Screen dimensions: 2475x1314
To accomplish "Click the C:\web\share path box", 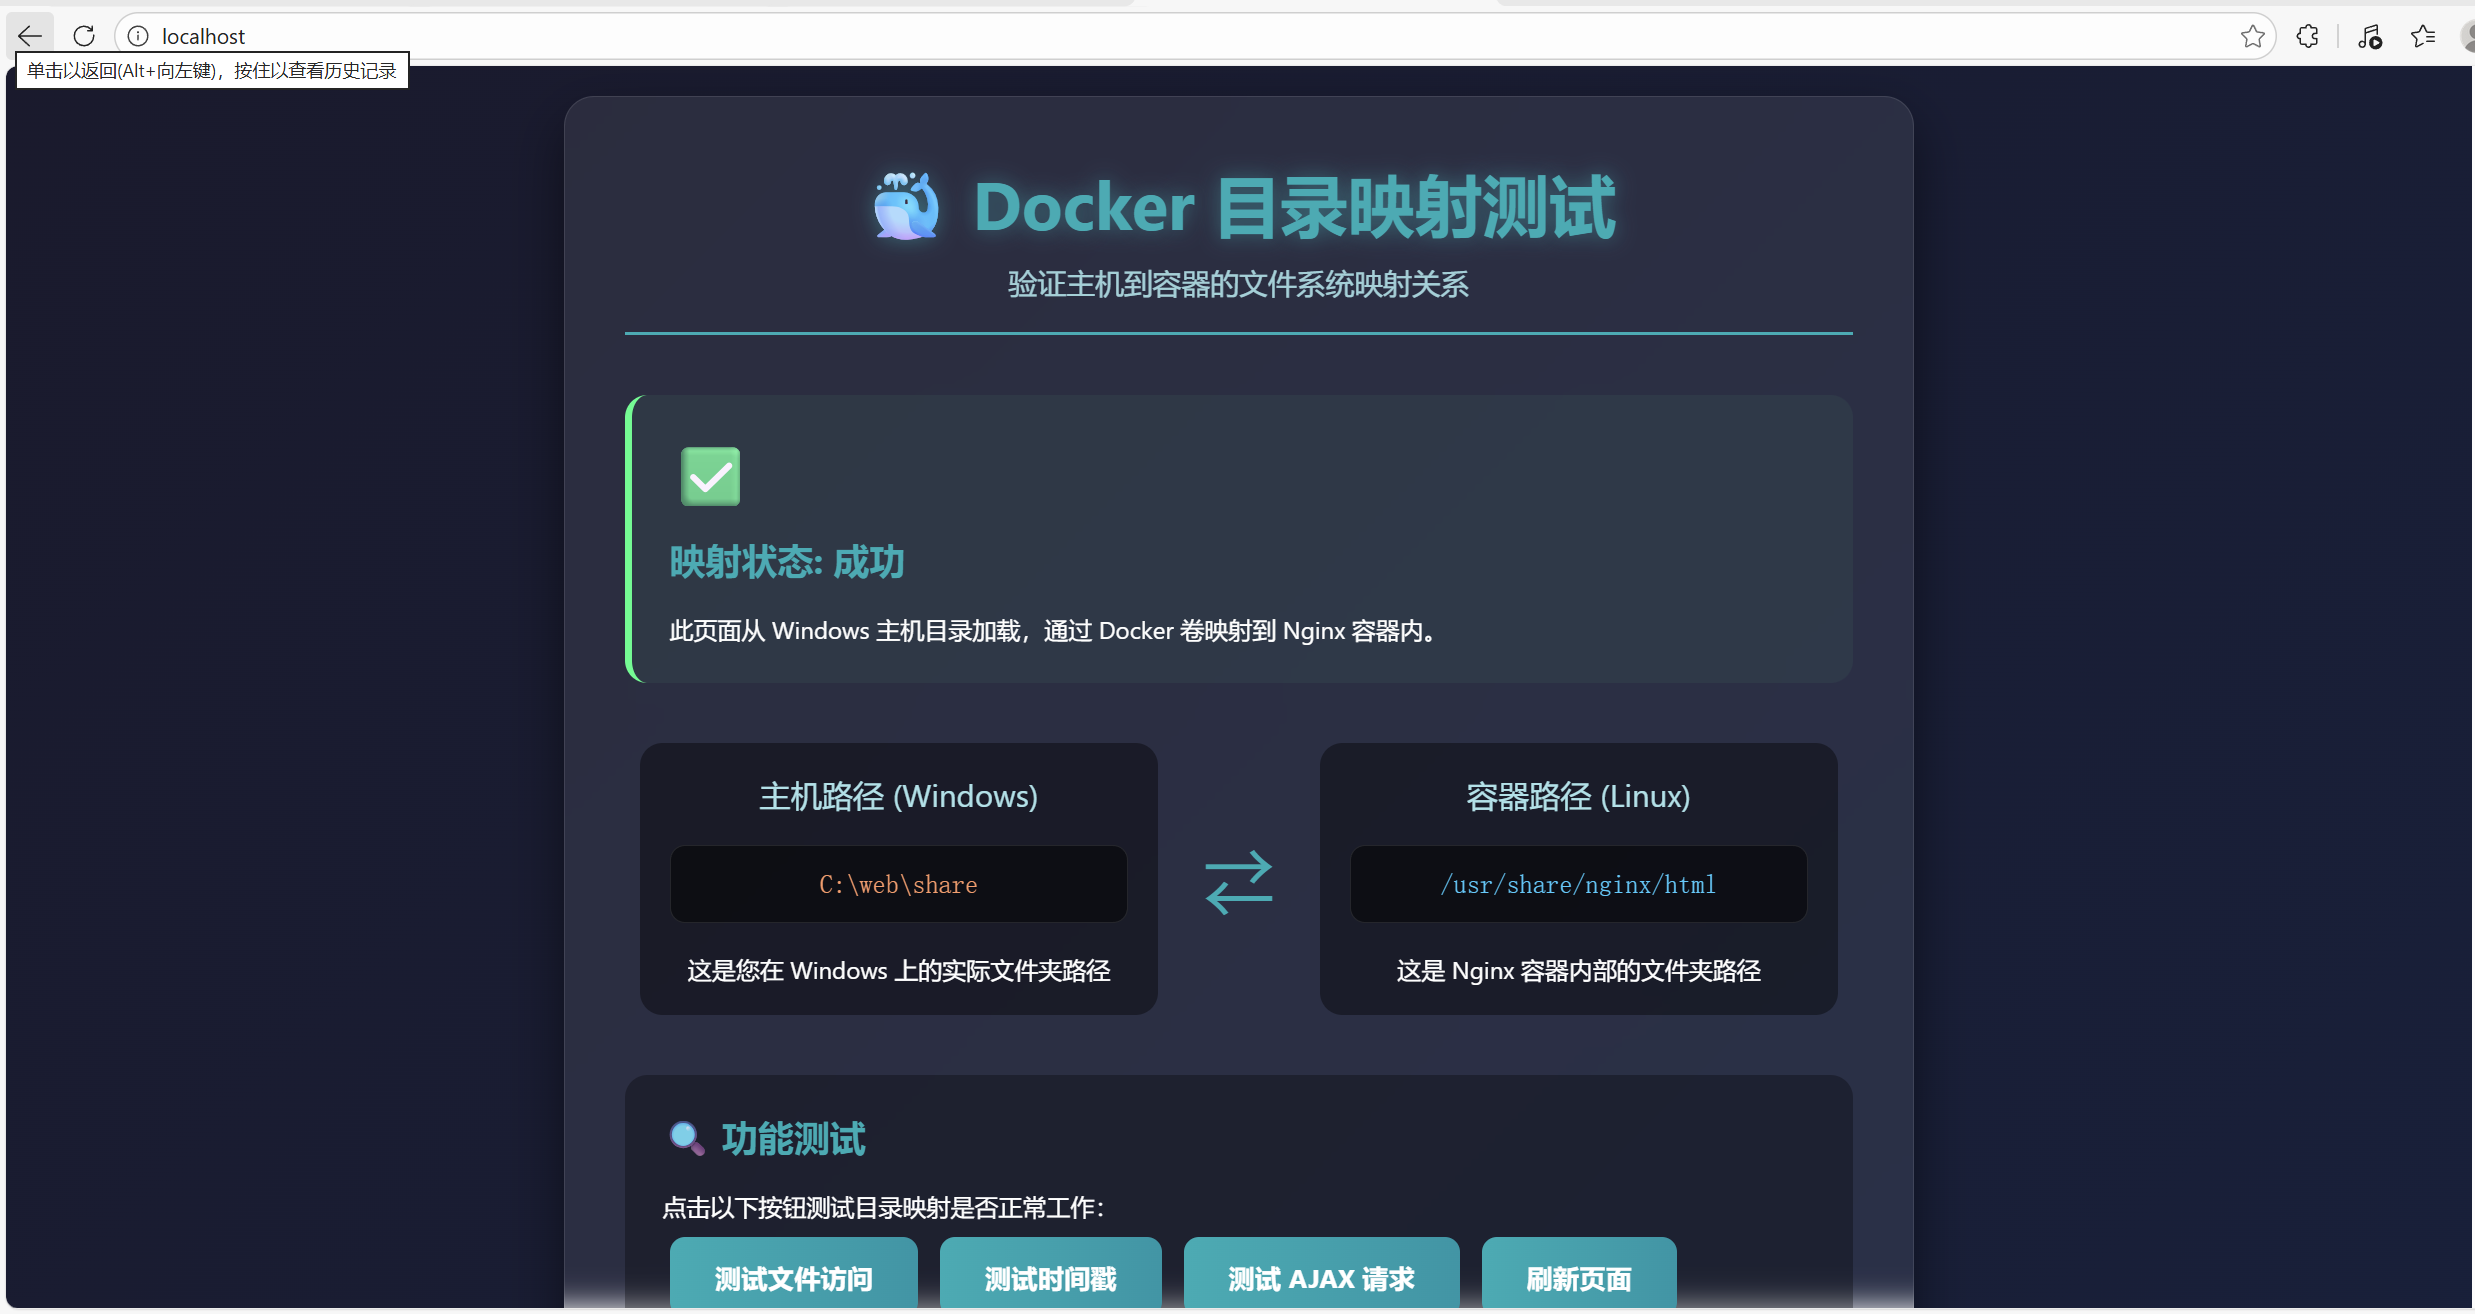I will [x=898, y=884].
